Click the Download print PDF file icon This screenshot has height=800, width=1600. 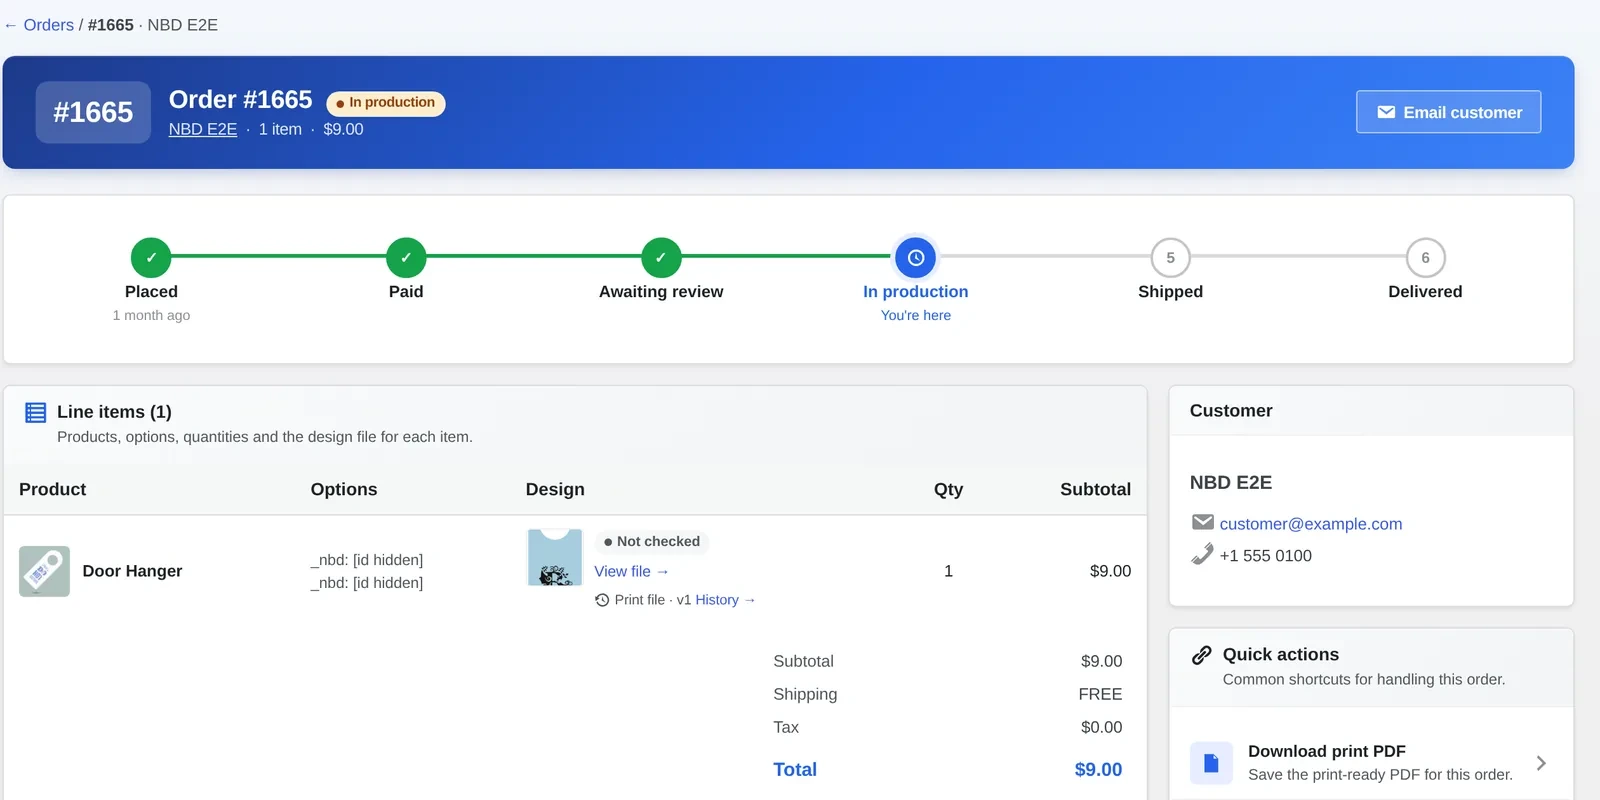1211,763
